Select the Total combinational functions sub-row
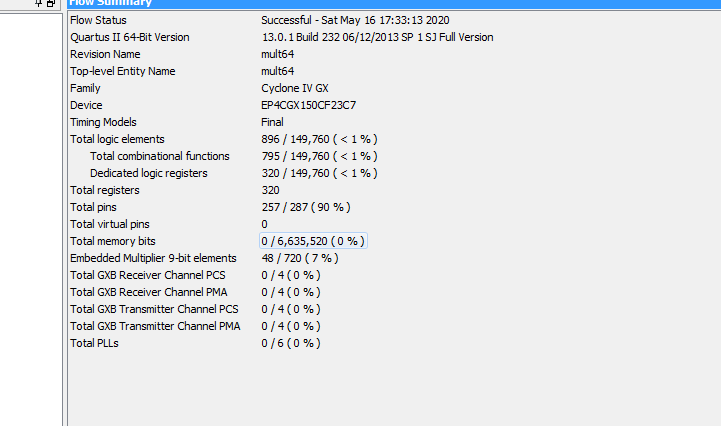This screenshot has height=426, width=721. click(394, 156)
